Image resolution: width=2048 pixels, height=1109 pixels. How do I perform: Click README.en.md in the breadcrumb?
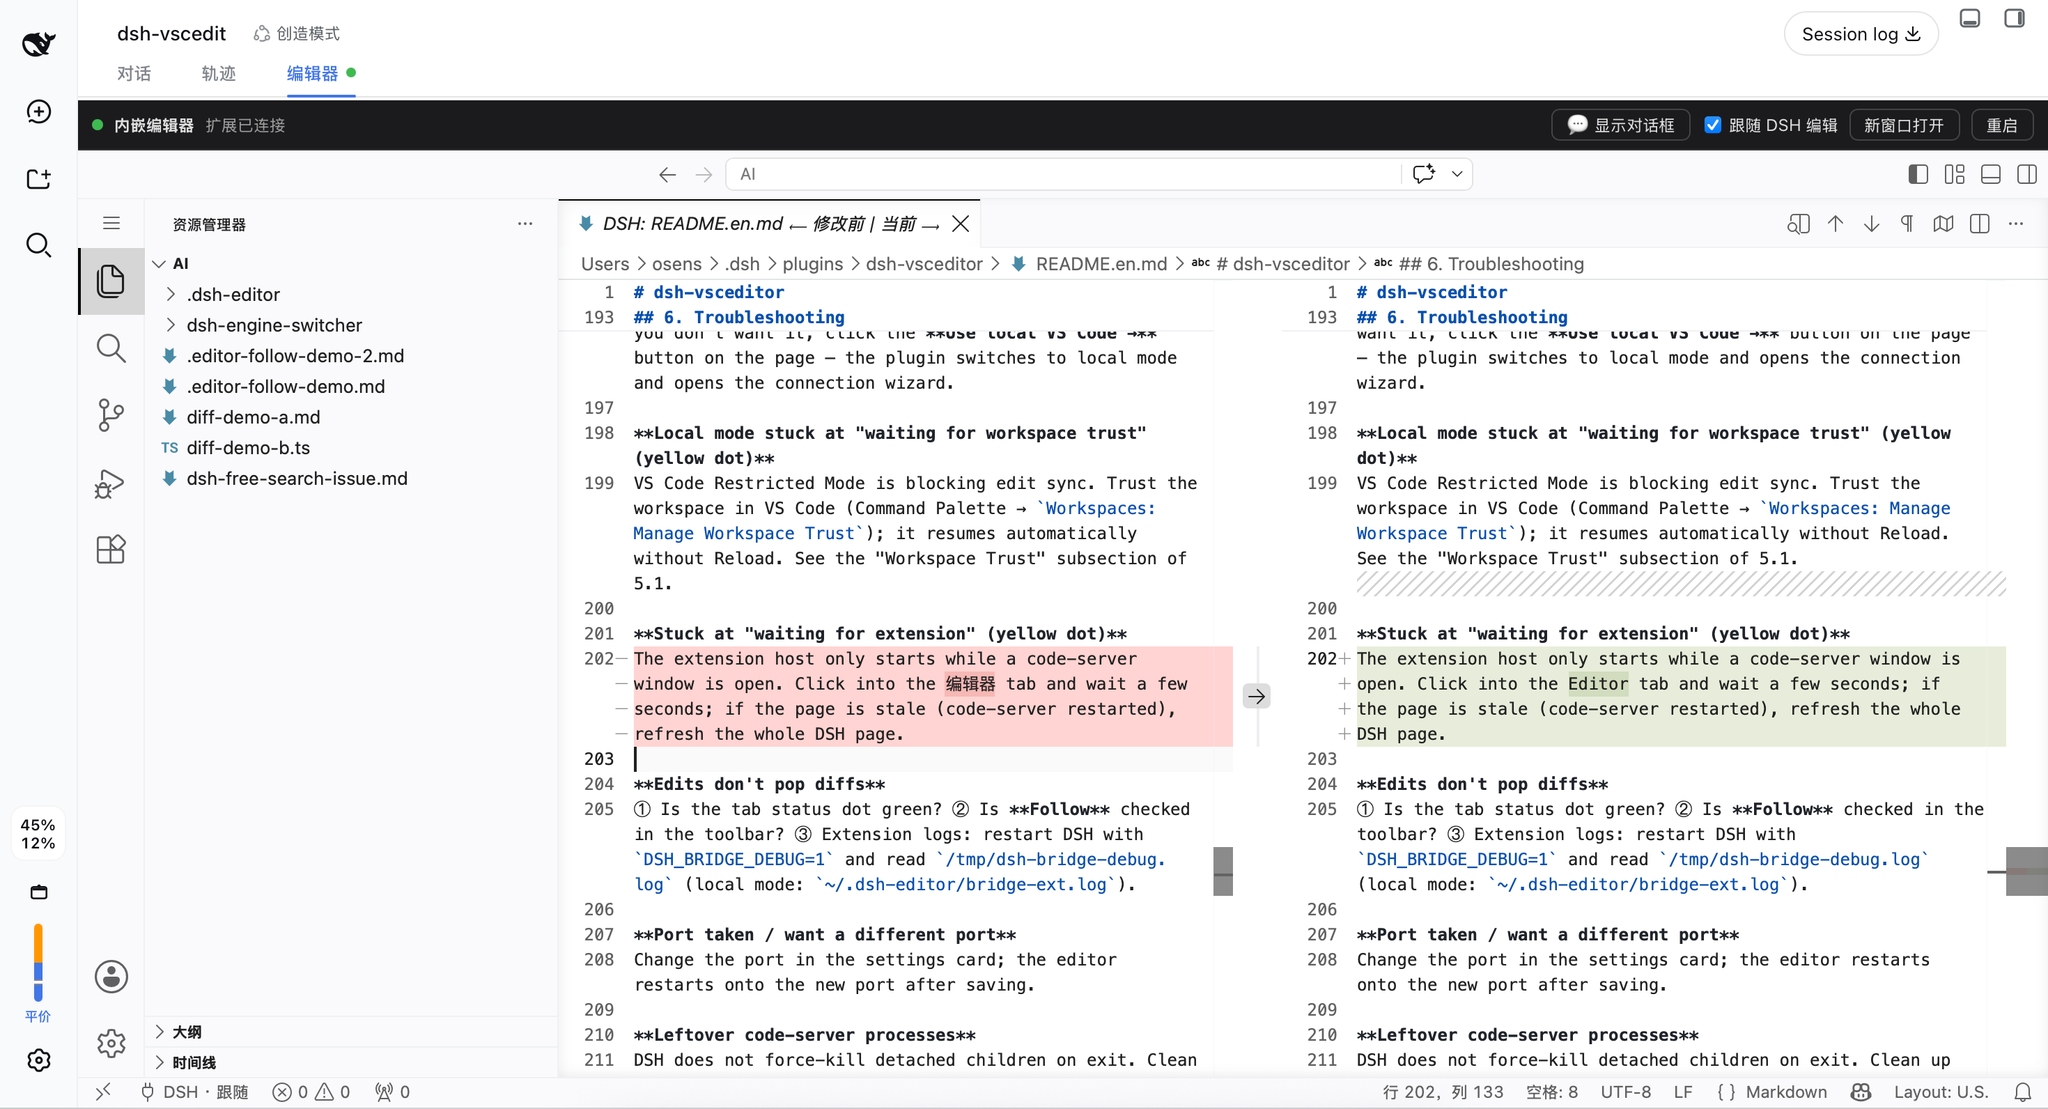point(1101,264)
